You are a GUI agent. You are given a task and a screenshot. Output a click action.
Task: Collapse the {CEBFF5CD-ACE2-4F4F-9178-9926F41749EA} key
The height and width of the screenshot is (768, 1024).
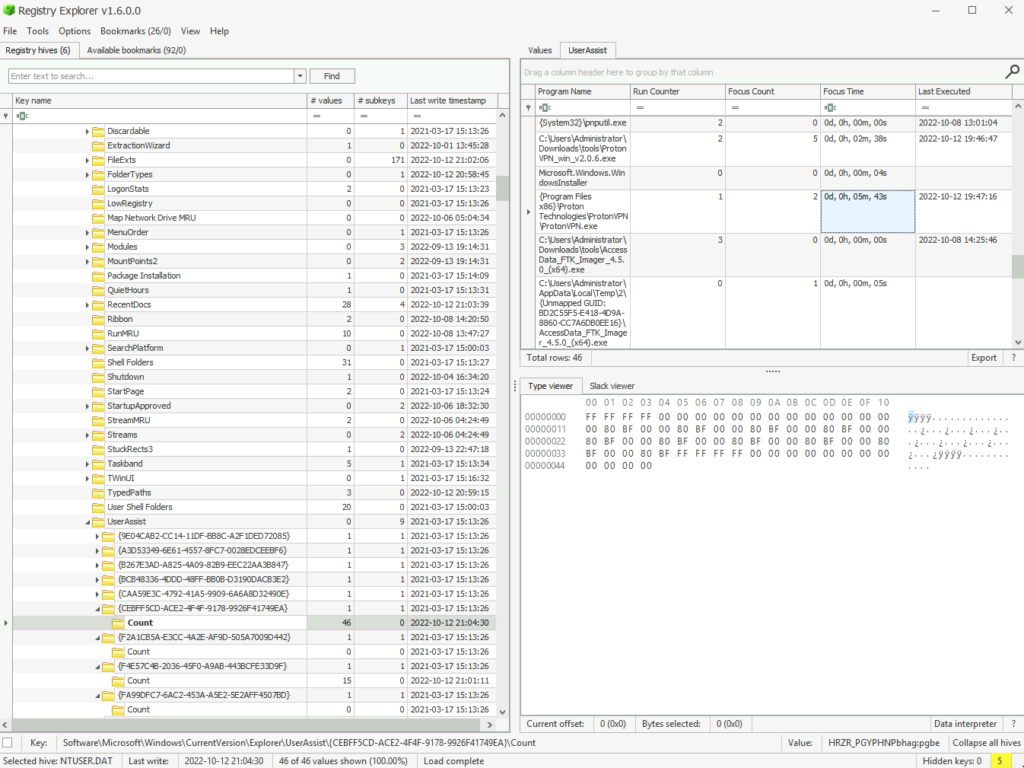point(97,609)
